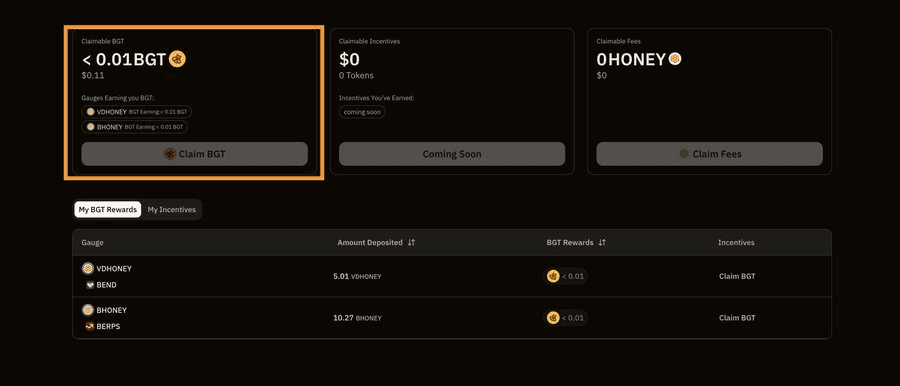
Task: Claim BGT for the VDHONEY gauge row
Action: click(x=737, y=276)
